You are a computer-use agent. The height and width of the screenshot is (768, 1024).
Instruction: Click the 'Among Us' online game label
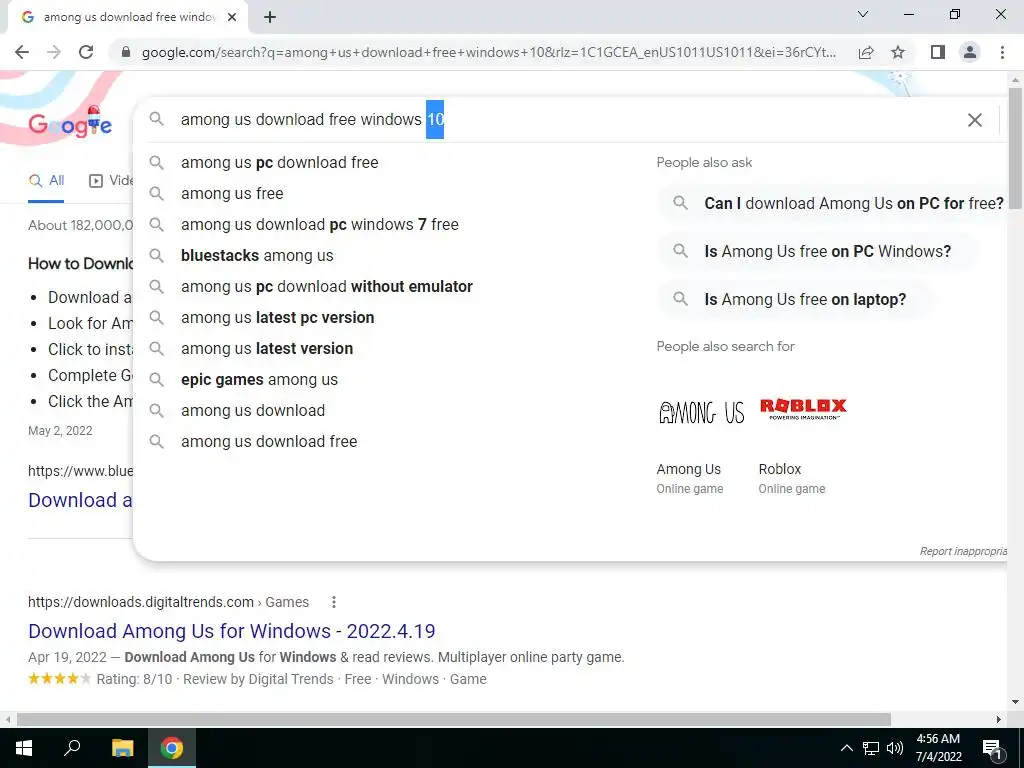(x=688, y=470)
